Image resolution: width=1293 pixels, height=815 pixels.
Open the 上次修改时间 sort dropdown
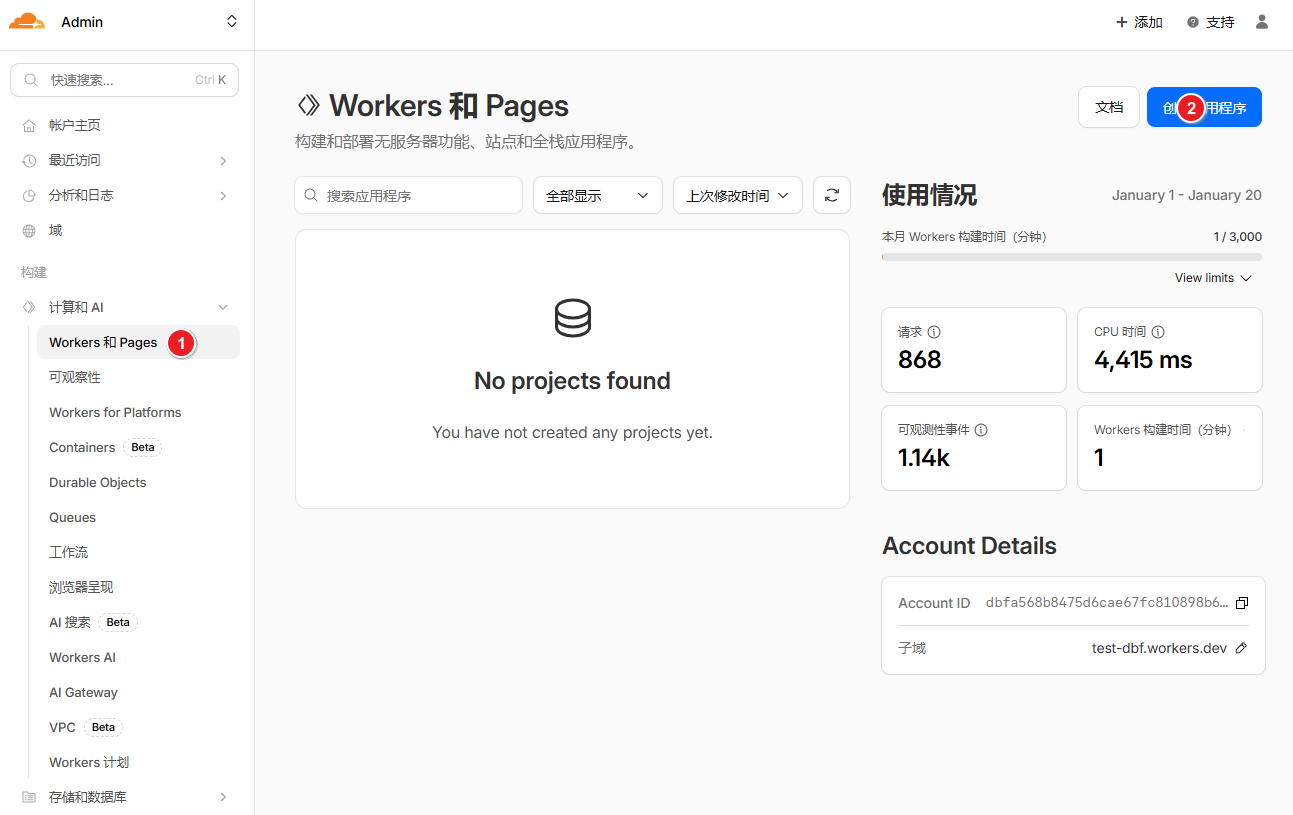[737, 196]
